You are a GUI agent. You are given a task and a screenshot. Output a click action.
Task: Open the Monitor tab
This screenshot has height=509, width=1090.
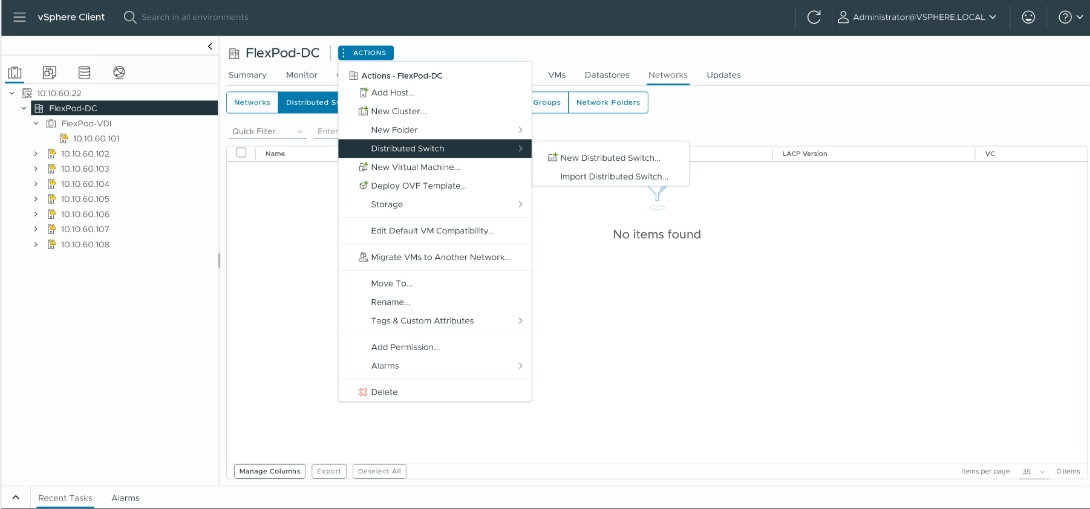click(x=302, y=75)
